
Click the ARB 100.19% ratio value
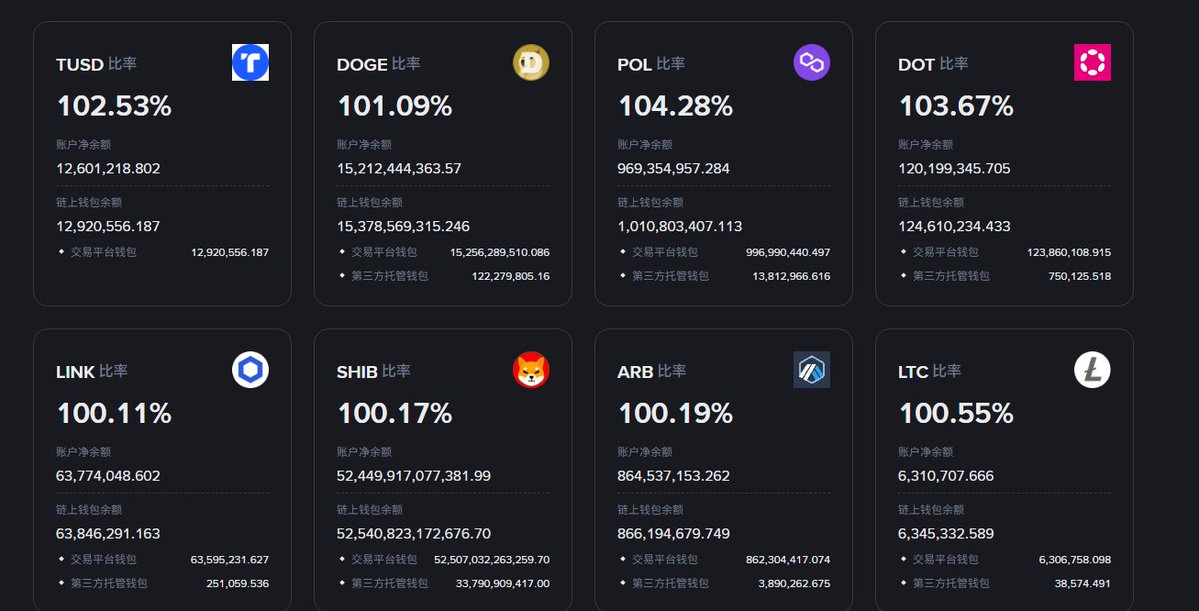(676, 413)
